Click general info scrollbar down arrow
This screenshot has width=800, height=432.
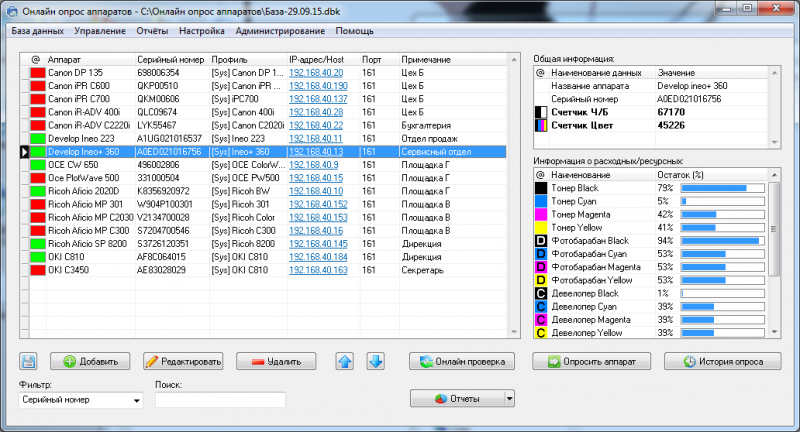pyautogui.click(x=774, y=142)
